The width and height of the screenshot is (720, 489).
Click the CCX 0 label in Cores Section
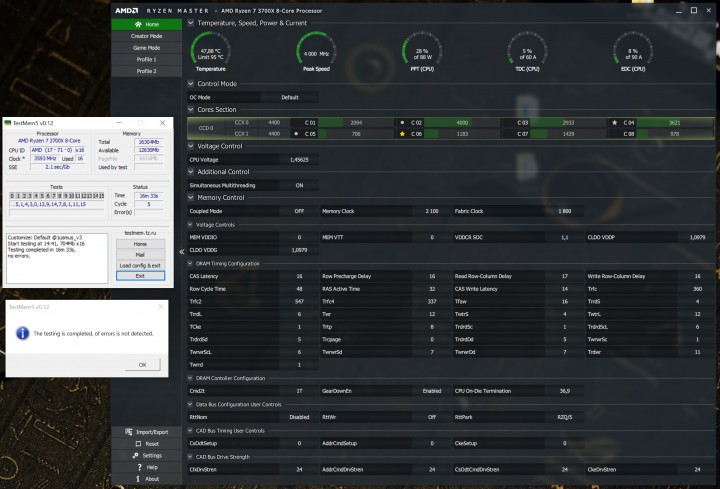click(x=242, y=123)
